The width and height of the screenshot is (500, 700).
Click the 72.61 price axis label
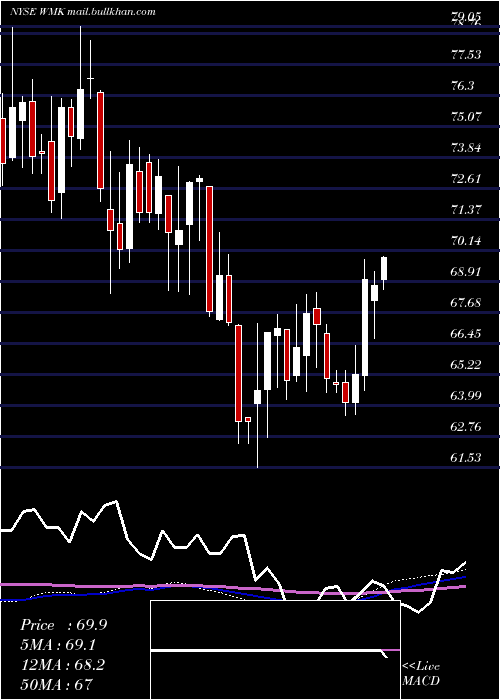(466, 179)
